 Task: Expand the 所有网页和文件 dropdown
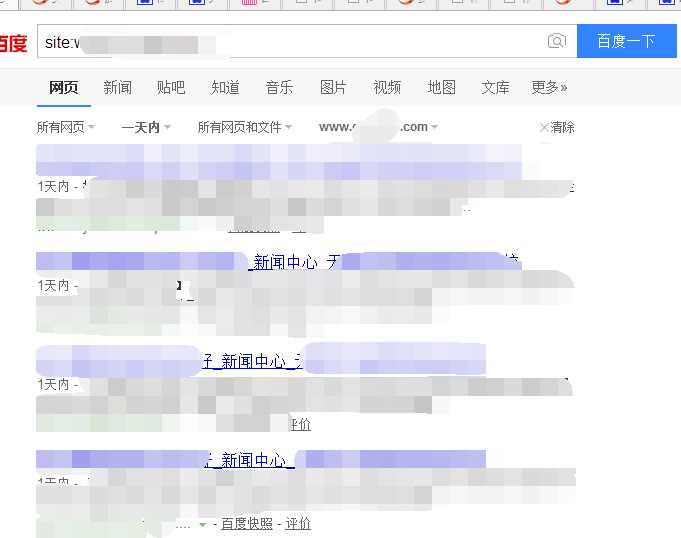pyautogui.click(x=245, y=127)
